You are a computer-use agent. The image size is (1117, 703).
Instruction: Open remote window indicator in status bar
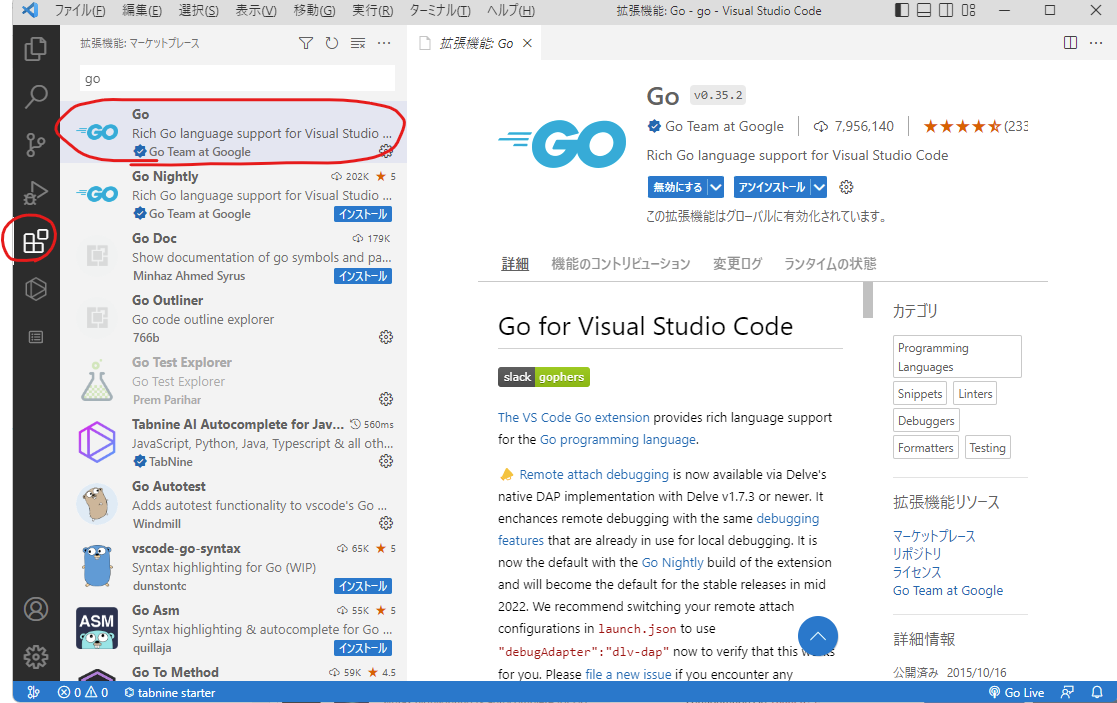(x=33, y=692)
